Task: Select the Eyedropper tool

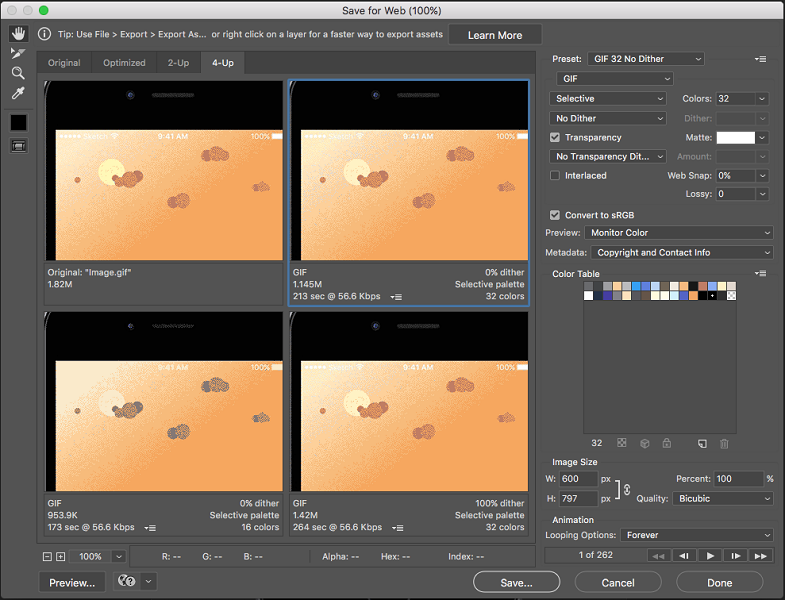Action: point(18,93)
